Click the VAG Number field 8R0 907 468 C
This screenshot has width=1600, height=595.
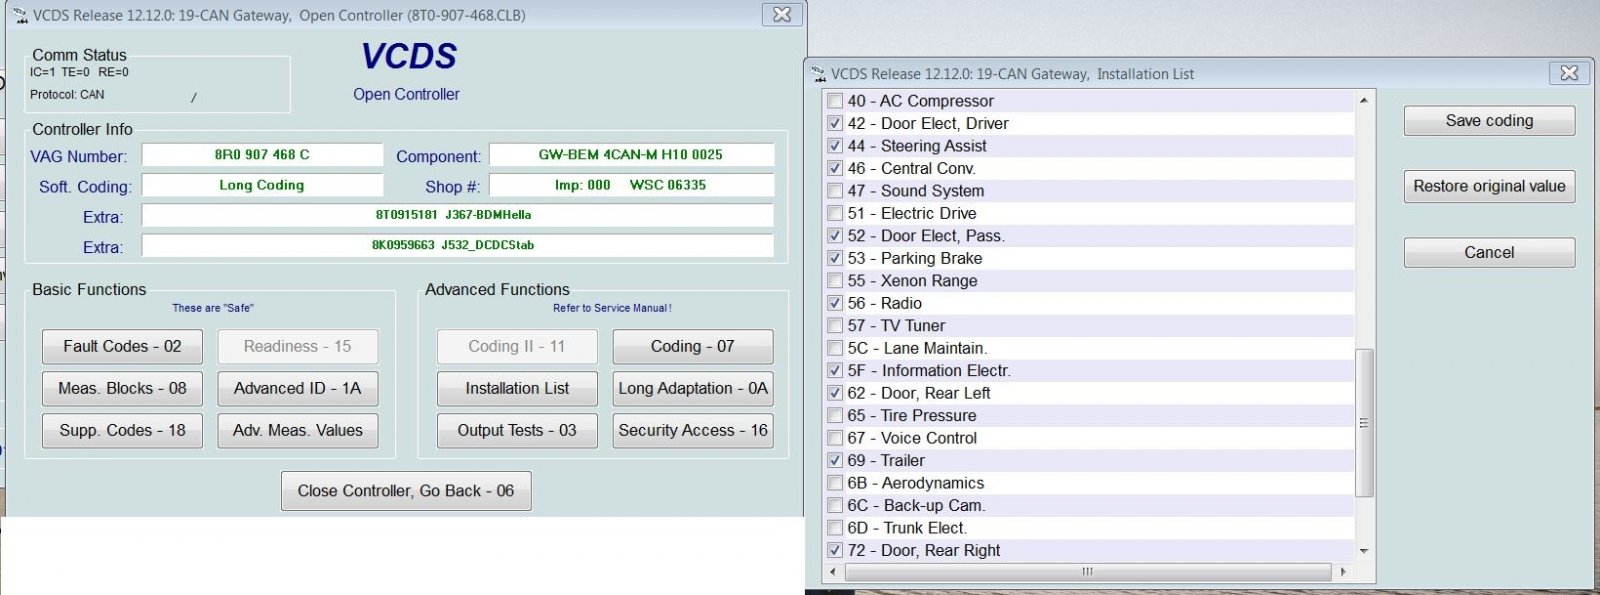[x=262, y=155]
